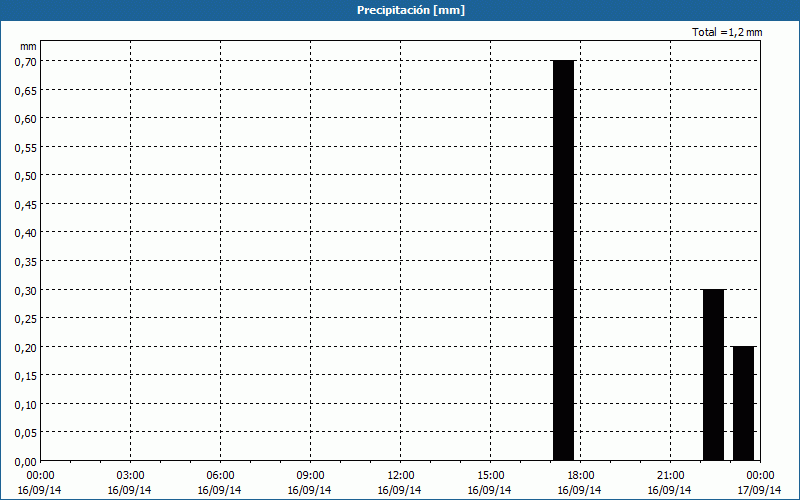Click the 00:00 16/09/14 time label

click(x=40, y=482)
